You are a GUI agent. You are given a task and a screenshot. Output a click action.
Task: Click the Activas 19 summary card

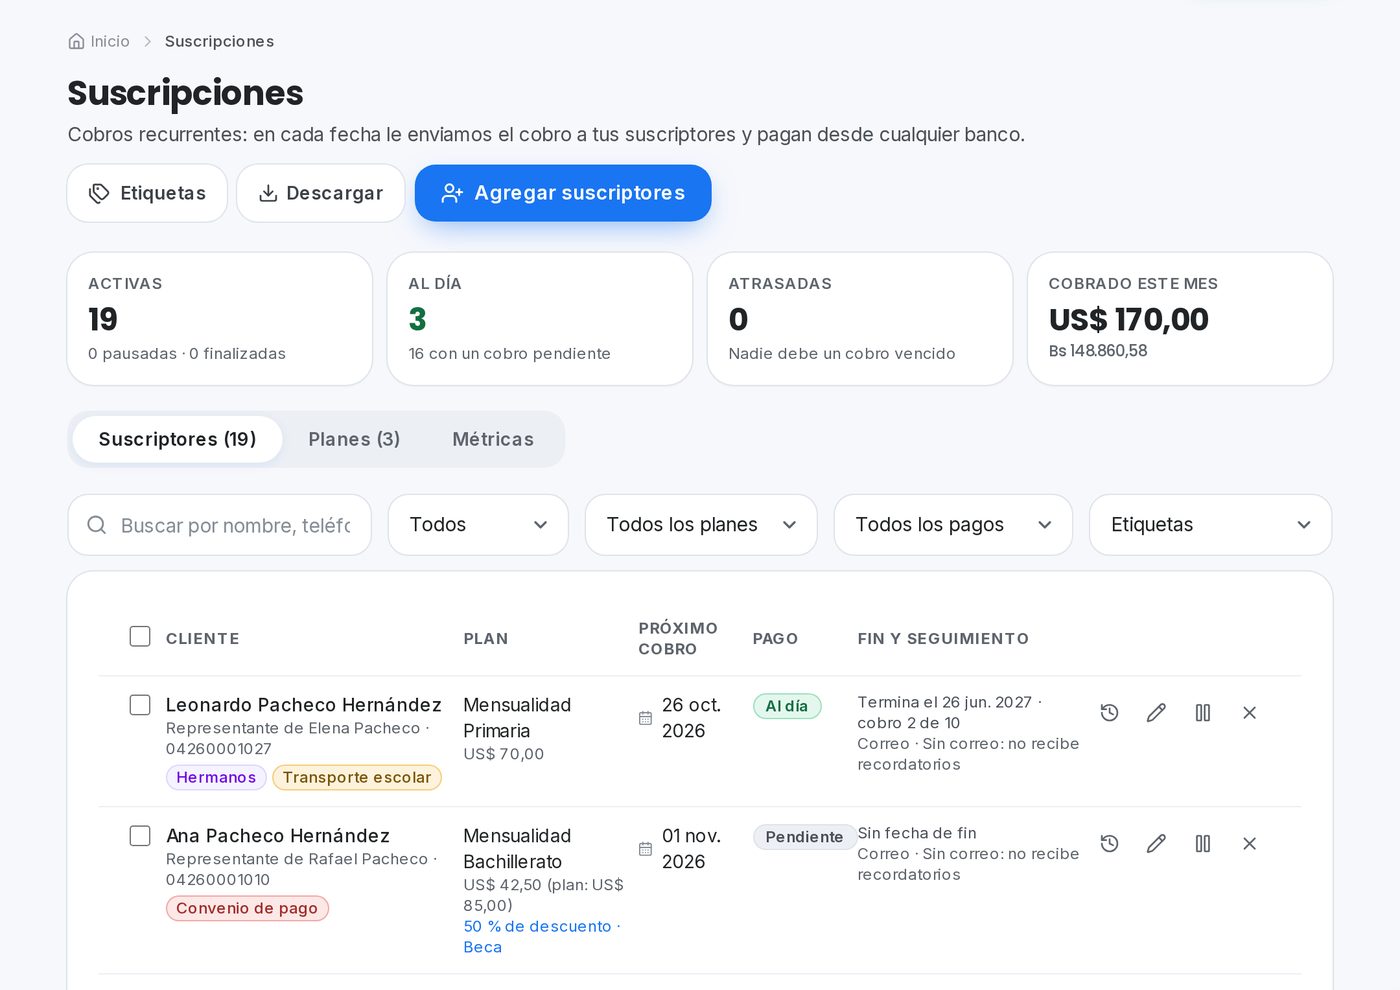coord(220,319)
